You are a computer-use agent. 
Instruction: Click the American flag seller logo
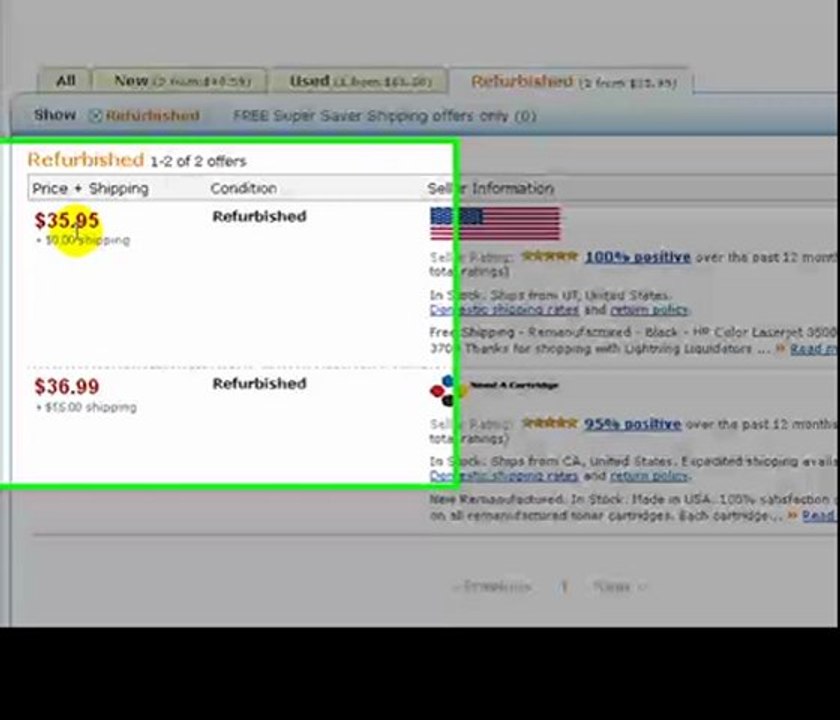(496, 223)
